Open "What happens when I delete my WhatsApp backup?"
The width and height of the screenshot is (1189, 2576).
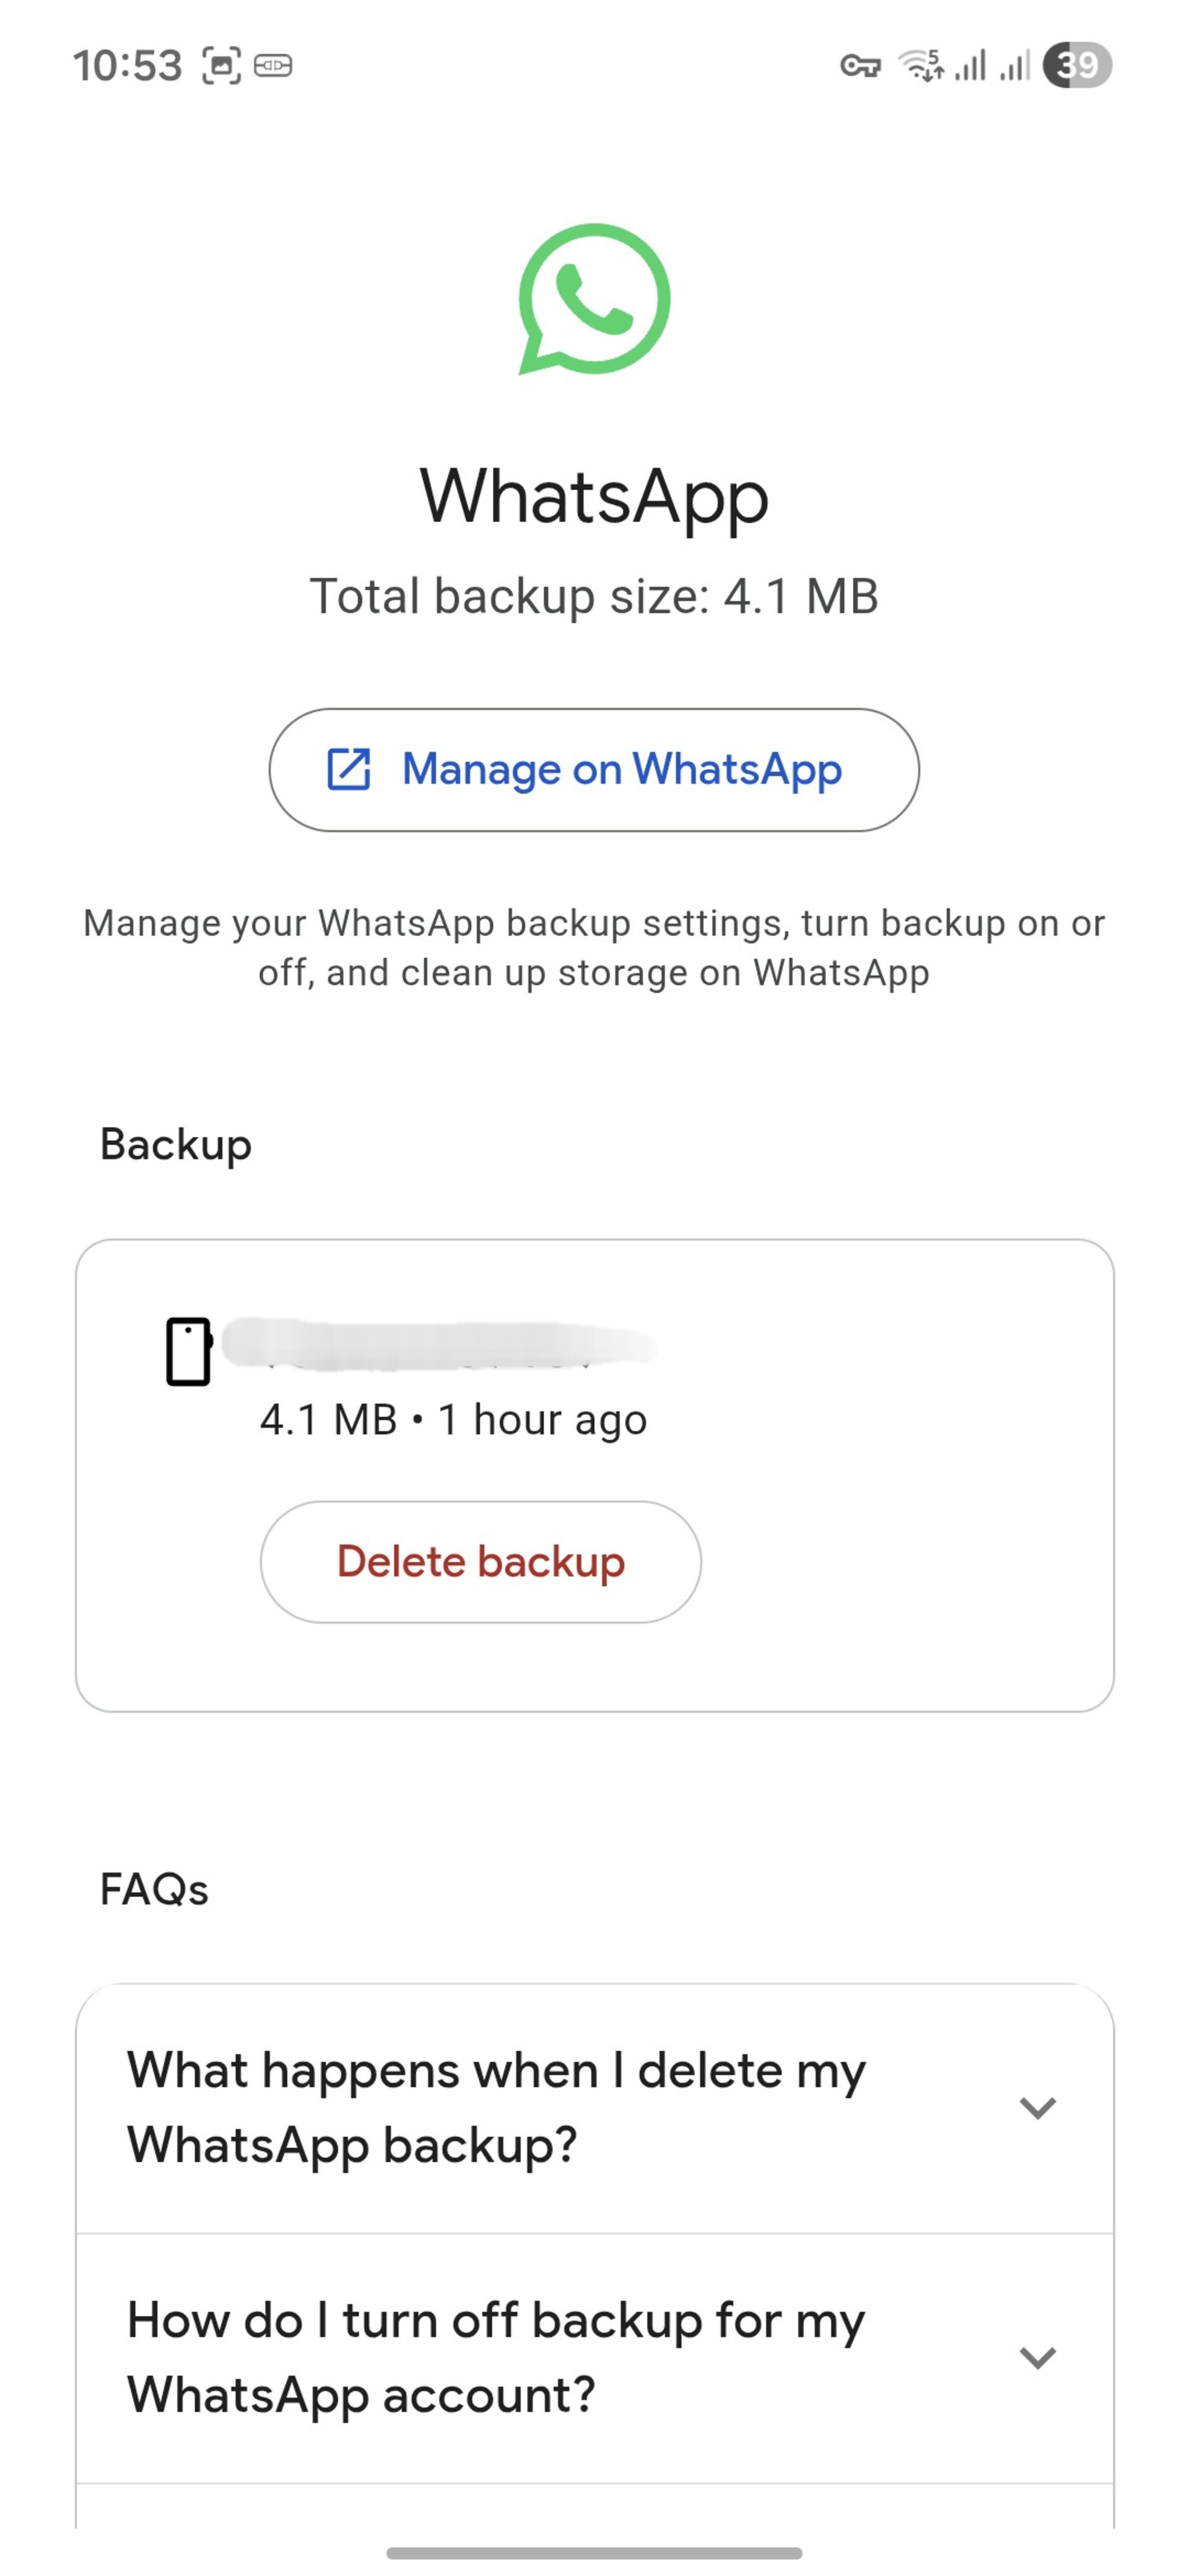[x=496, y=2107]
